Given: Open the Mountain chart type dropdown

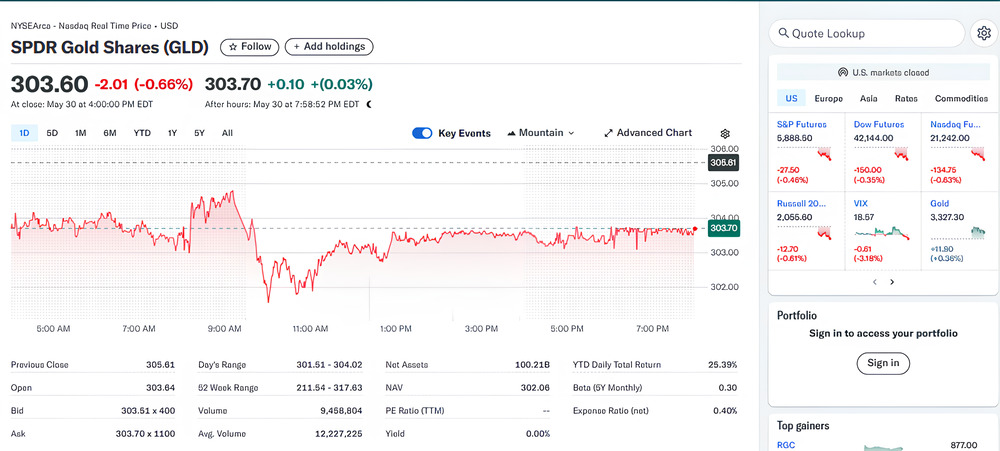Looking at the screenshot, I should point(541,133).
